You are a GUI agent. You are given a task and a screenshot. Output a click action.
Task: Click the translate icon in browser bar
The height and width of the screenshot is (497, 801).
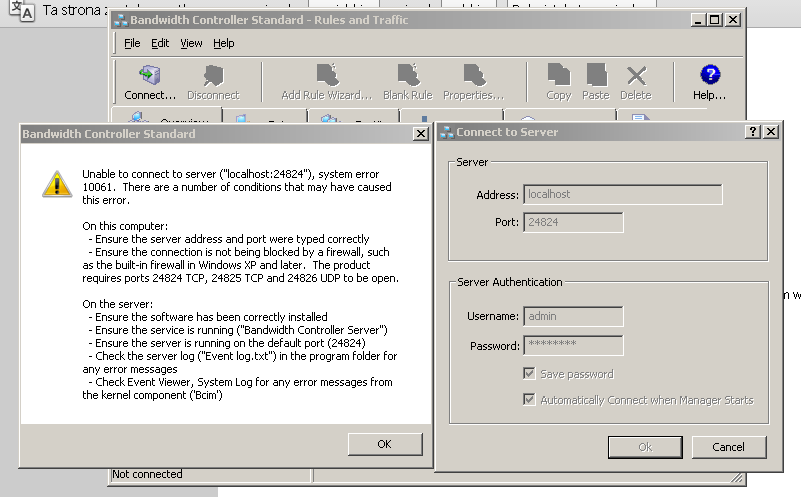(x=22, y=10)
